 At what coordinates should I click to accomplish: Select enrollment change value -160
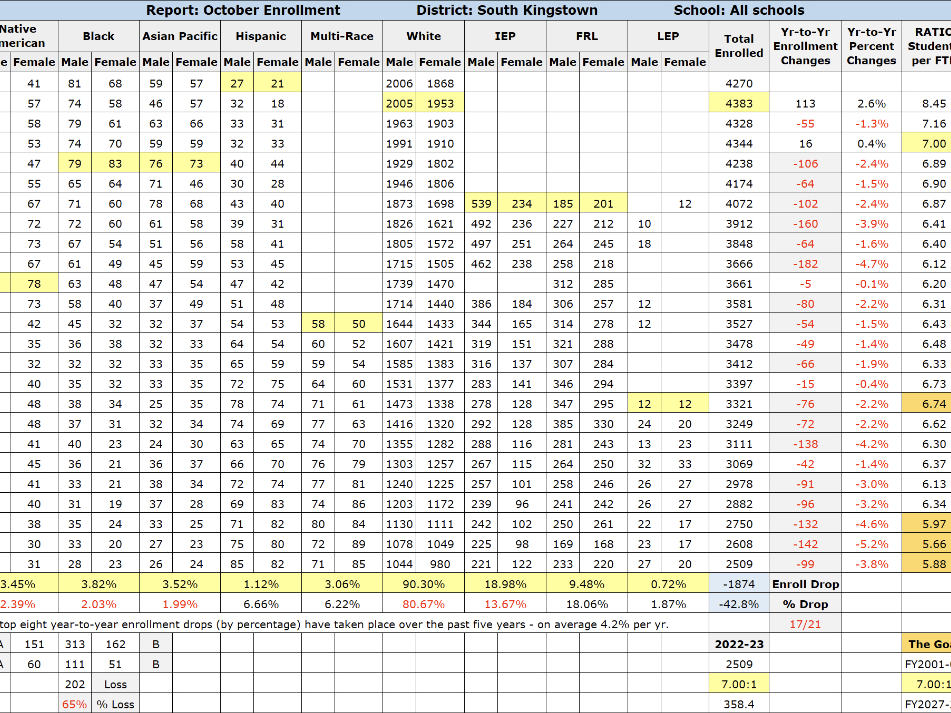805,224
